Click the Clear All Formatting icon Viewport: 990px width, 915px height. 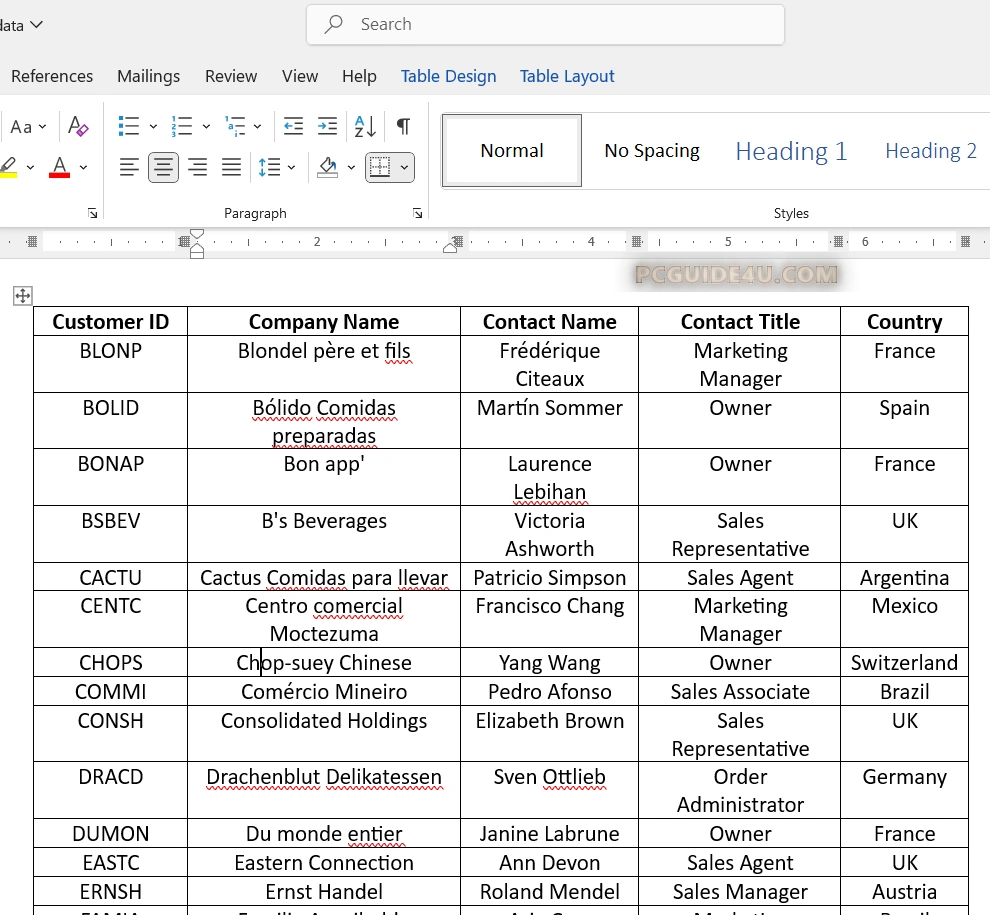point(78,126)
